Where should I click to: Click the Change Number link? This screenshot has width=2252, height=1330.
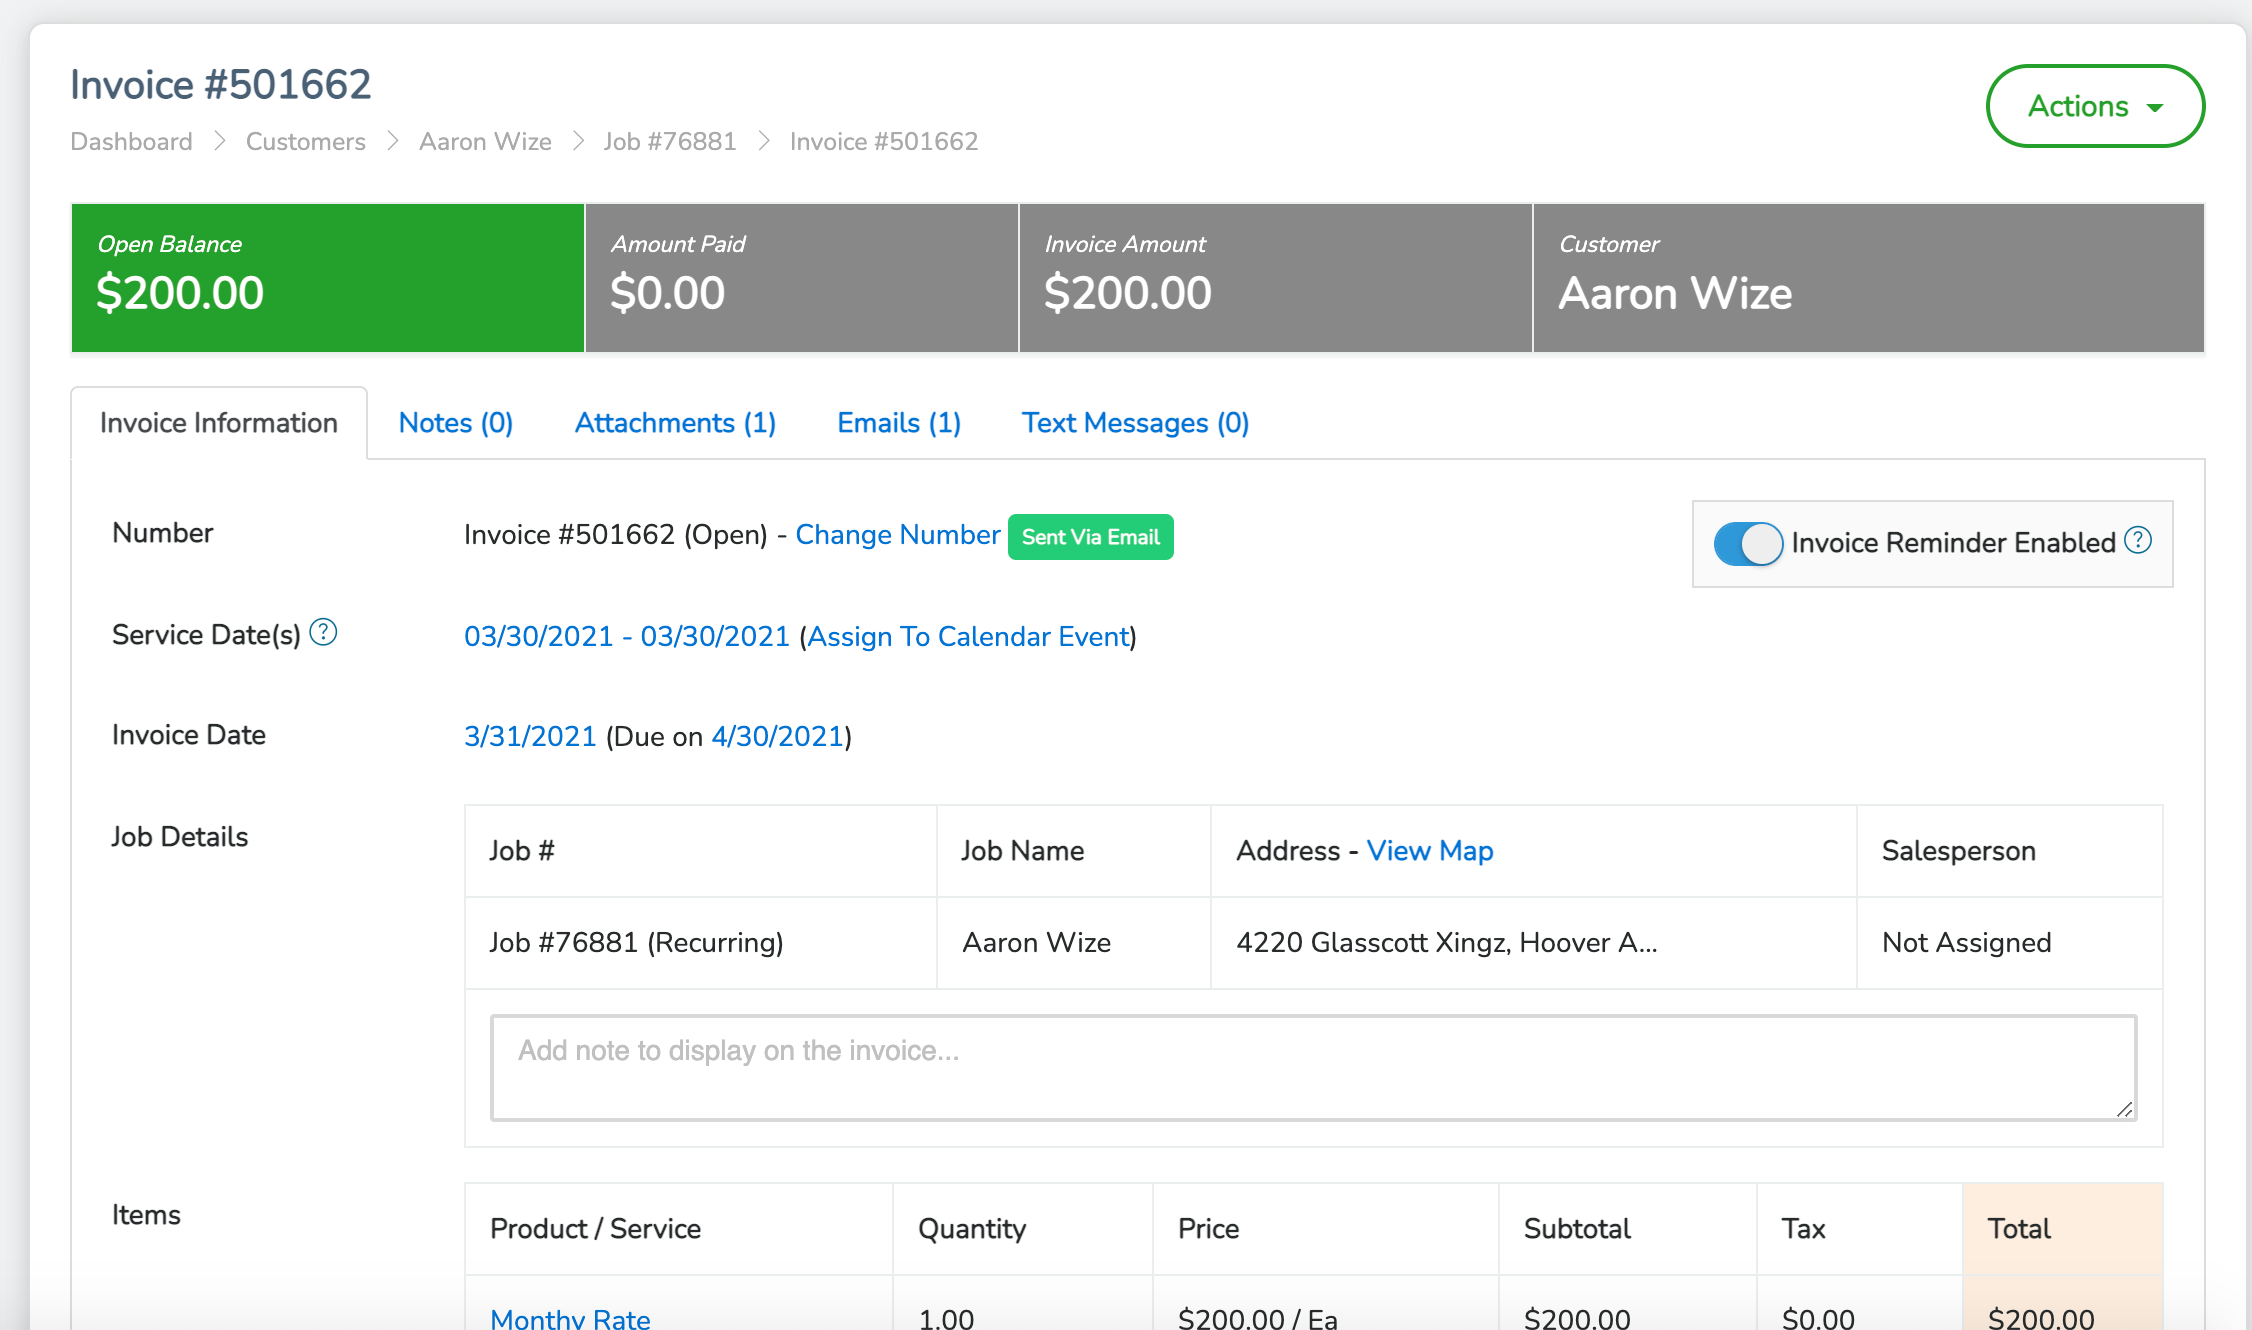(897, 535)
